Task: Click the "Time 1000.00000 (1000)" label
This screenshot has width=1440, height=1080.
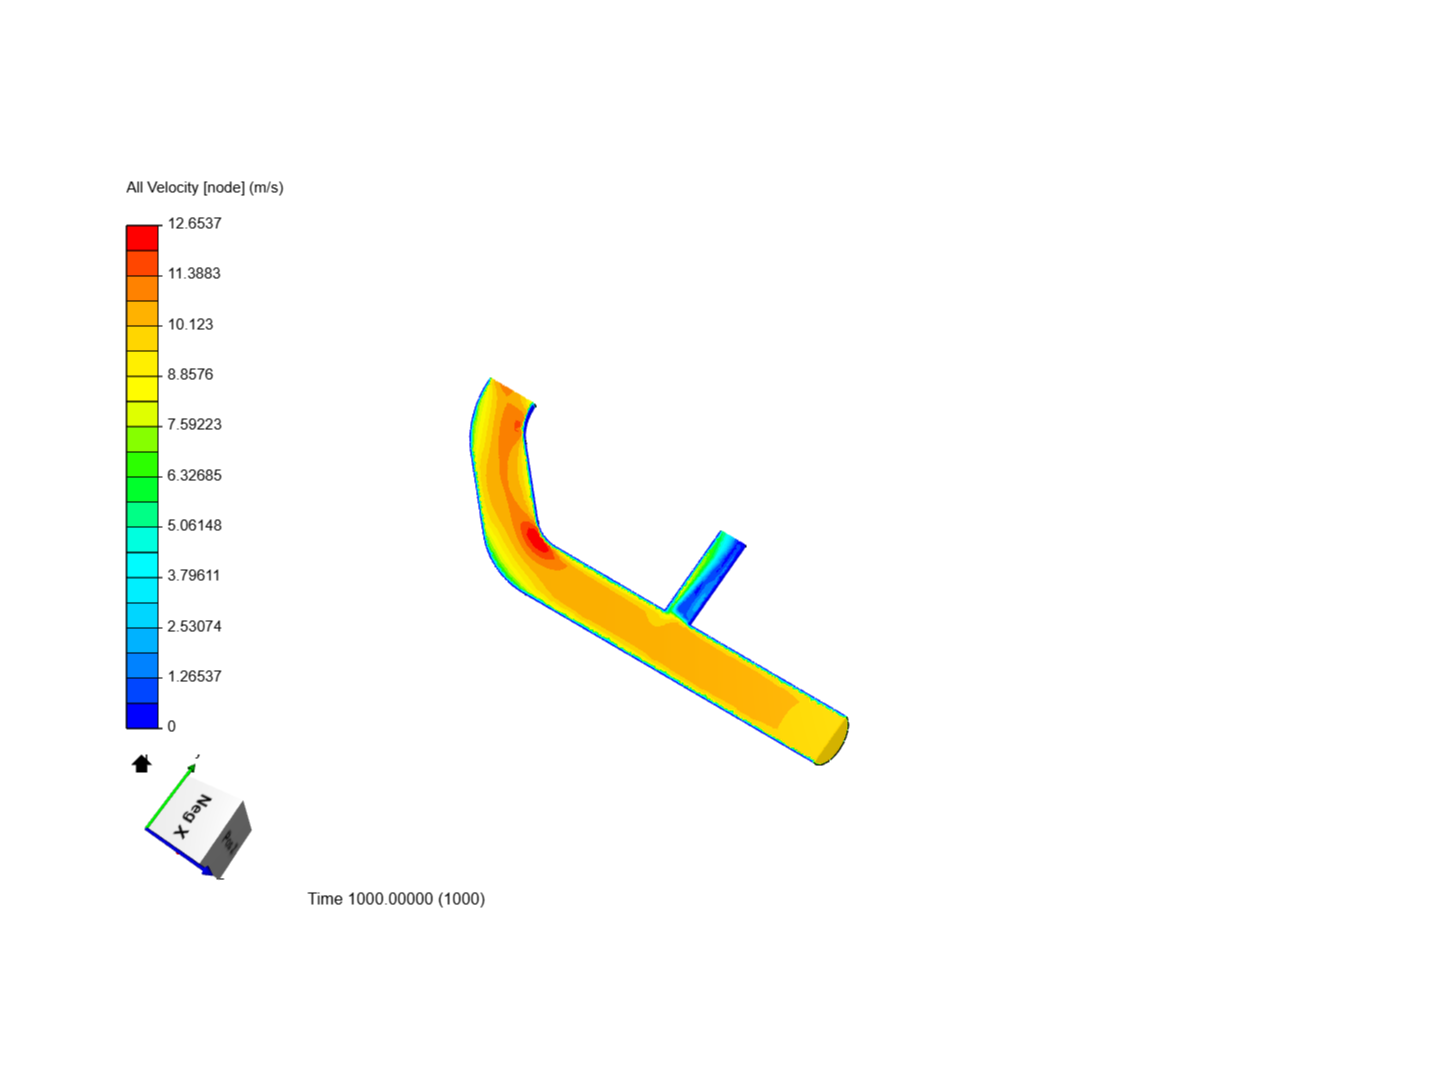Action: pyautogui.click(x=396, y=899)
